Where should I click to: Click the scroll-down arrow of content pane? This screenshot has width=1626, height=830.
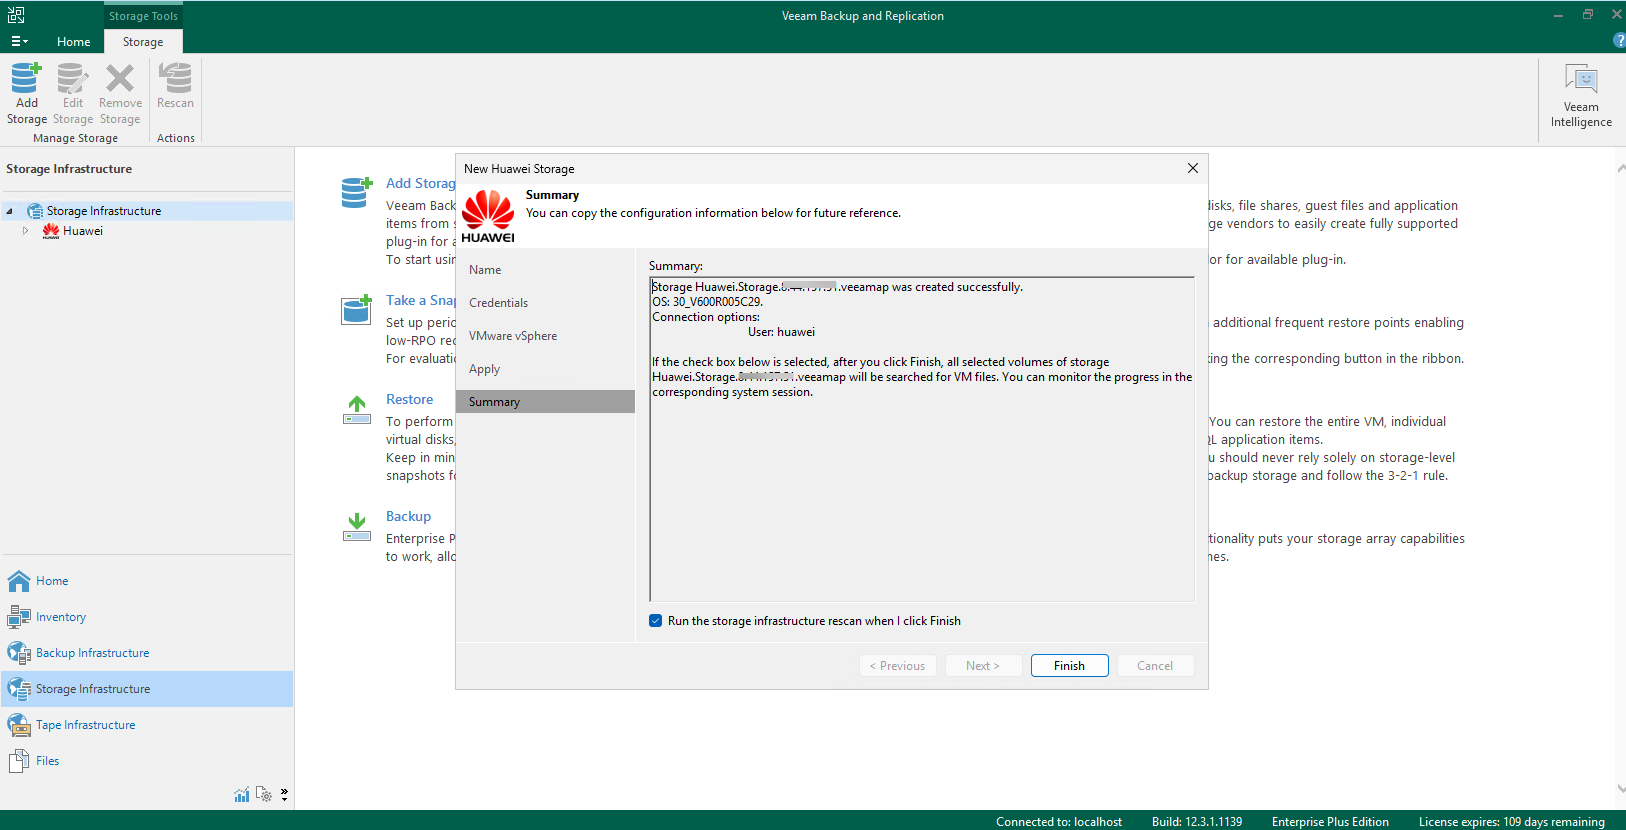[x=1620, y=789]
